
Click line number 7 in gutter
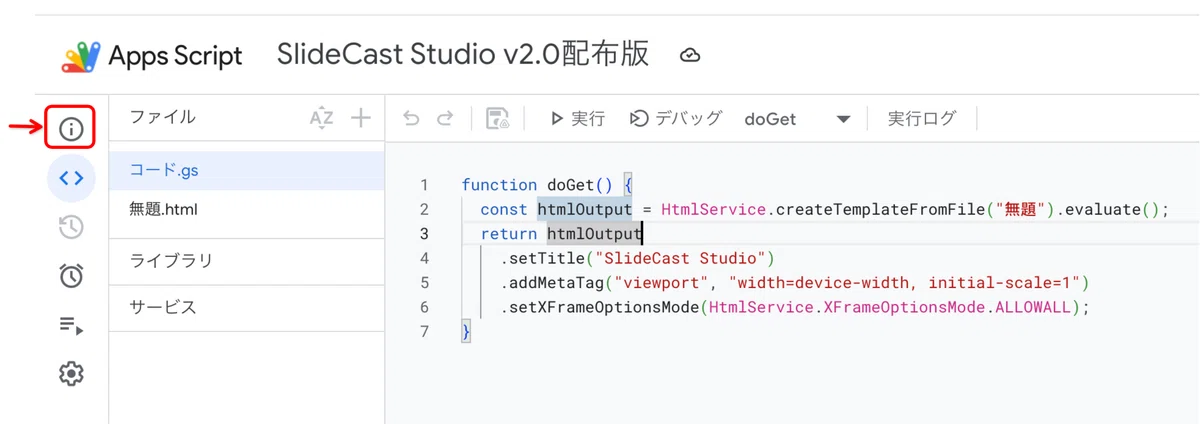pyautogui.click(x=424, y=331)
